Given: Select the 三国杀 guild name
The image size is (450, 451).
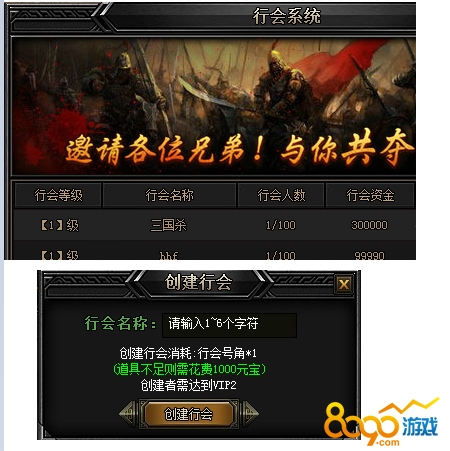Looking at the screenshot, I should click(x=169, y=225).
